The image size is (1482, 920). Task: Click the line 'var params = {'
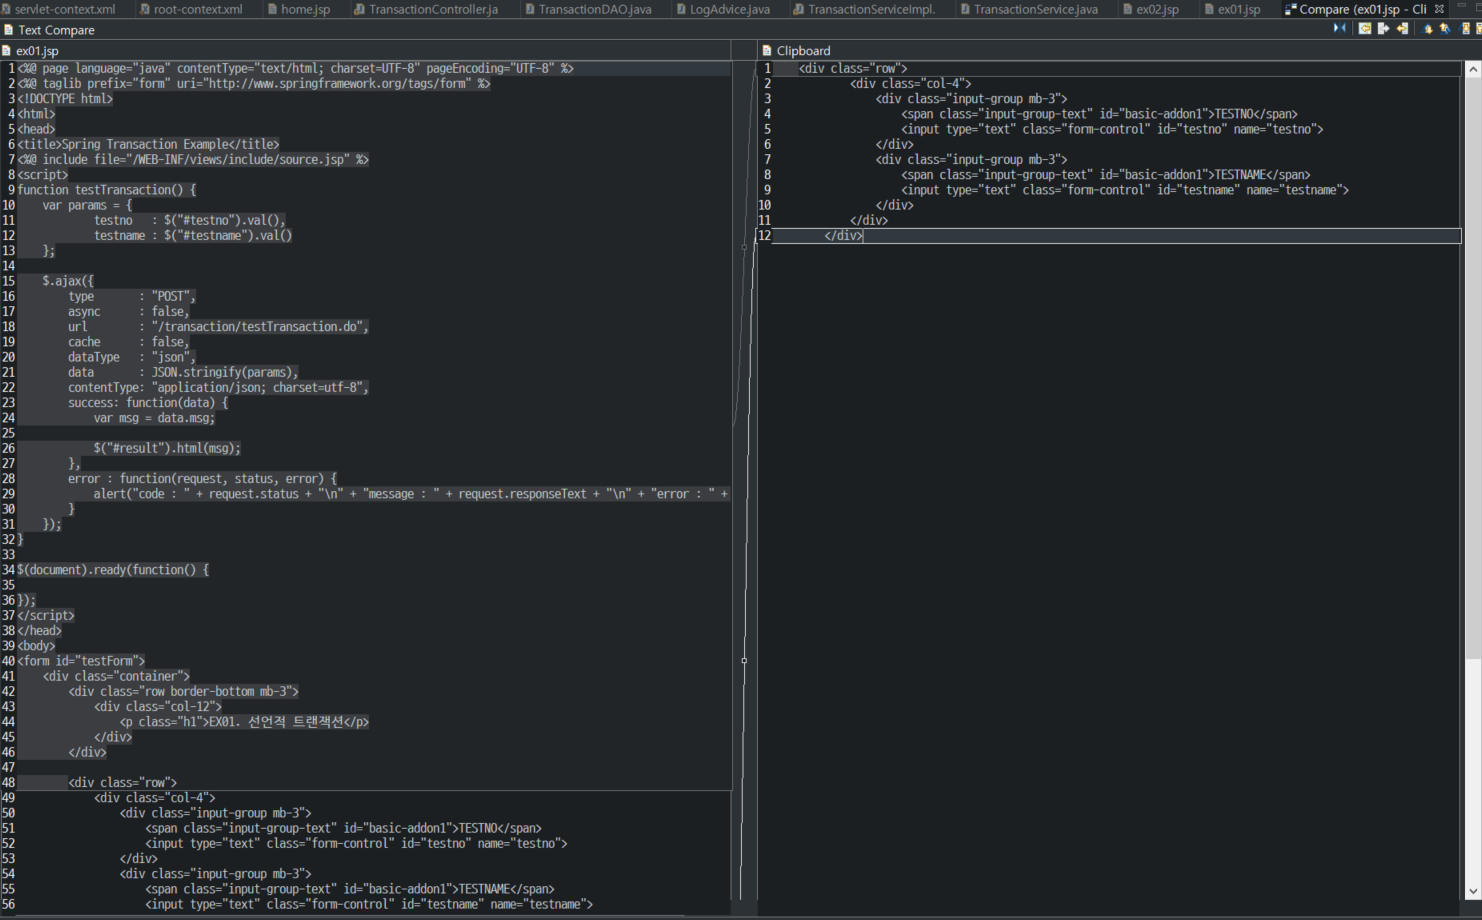coord(87,205)
